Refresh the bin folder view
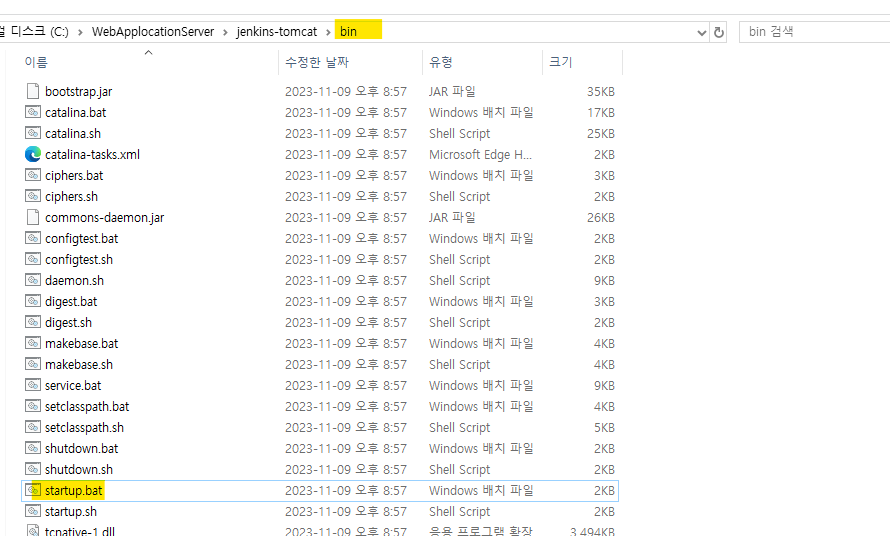Screen dimensions: 890x536 [x=719, y=32]
